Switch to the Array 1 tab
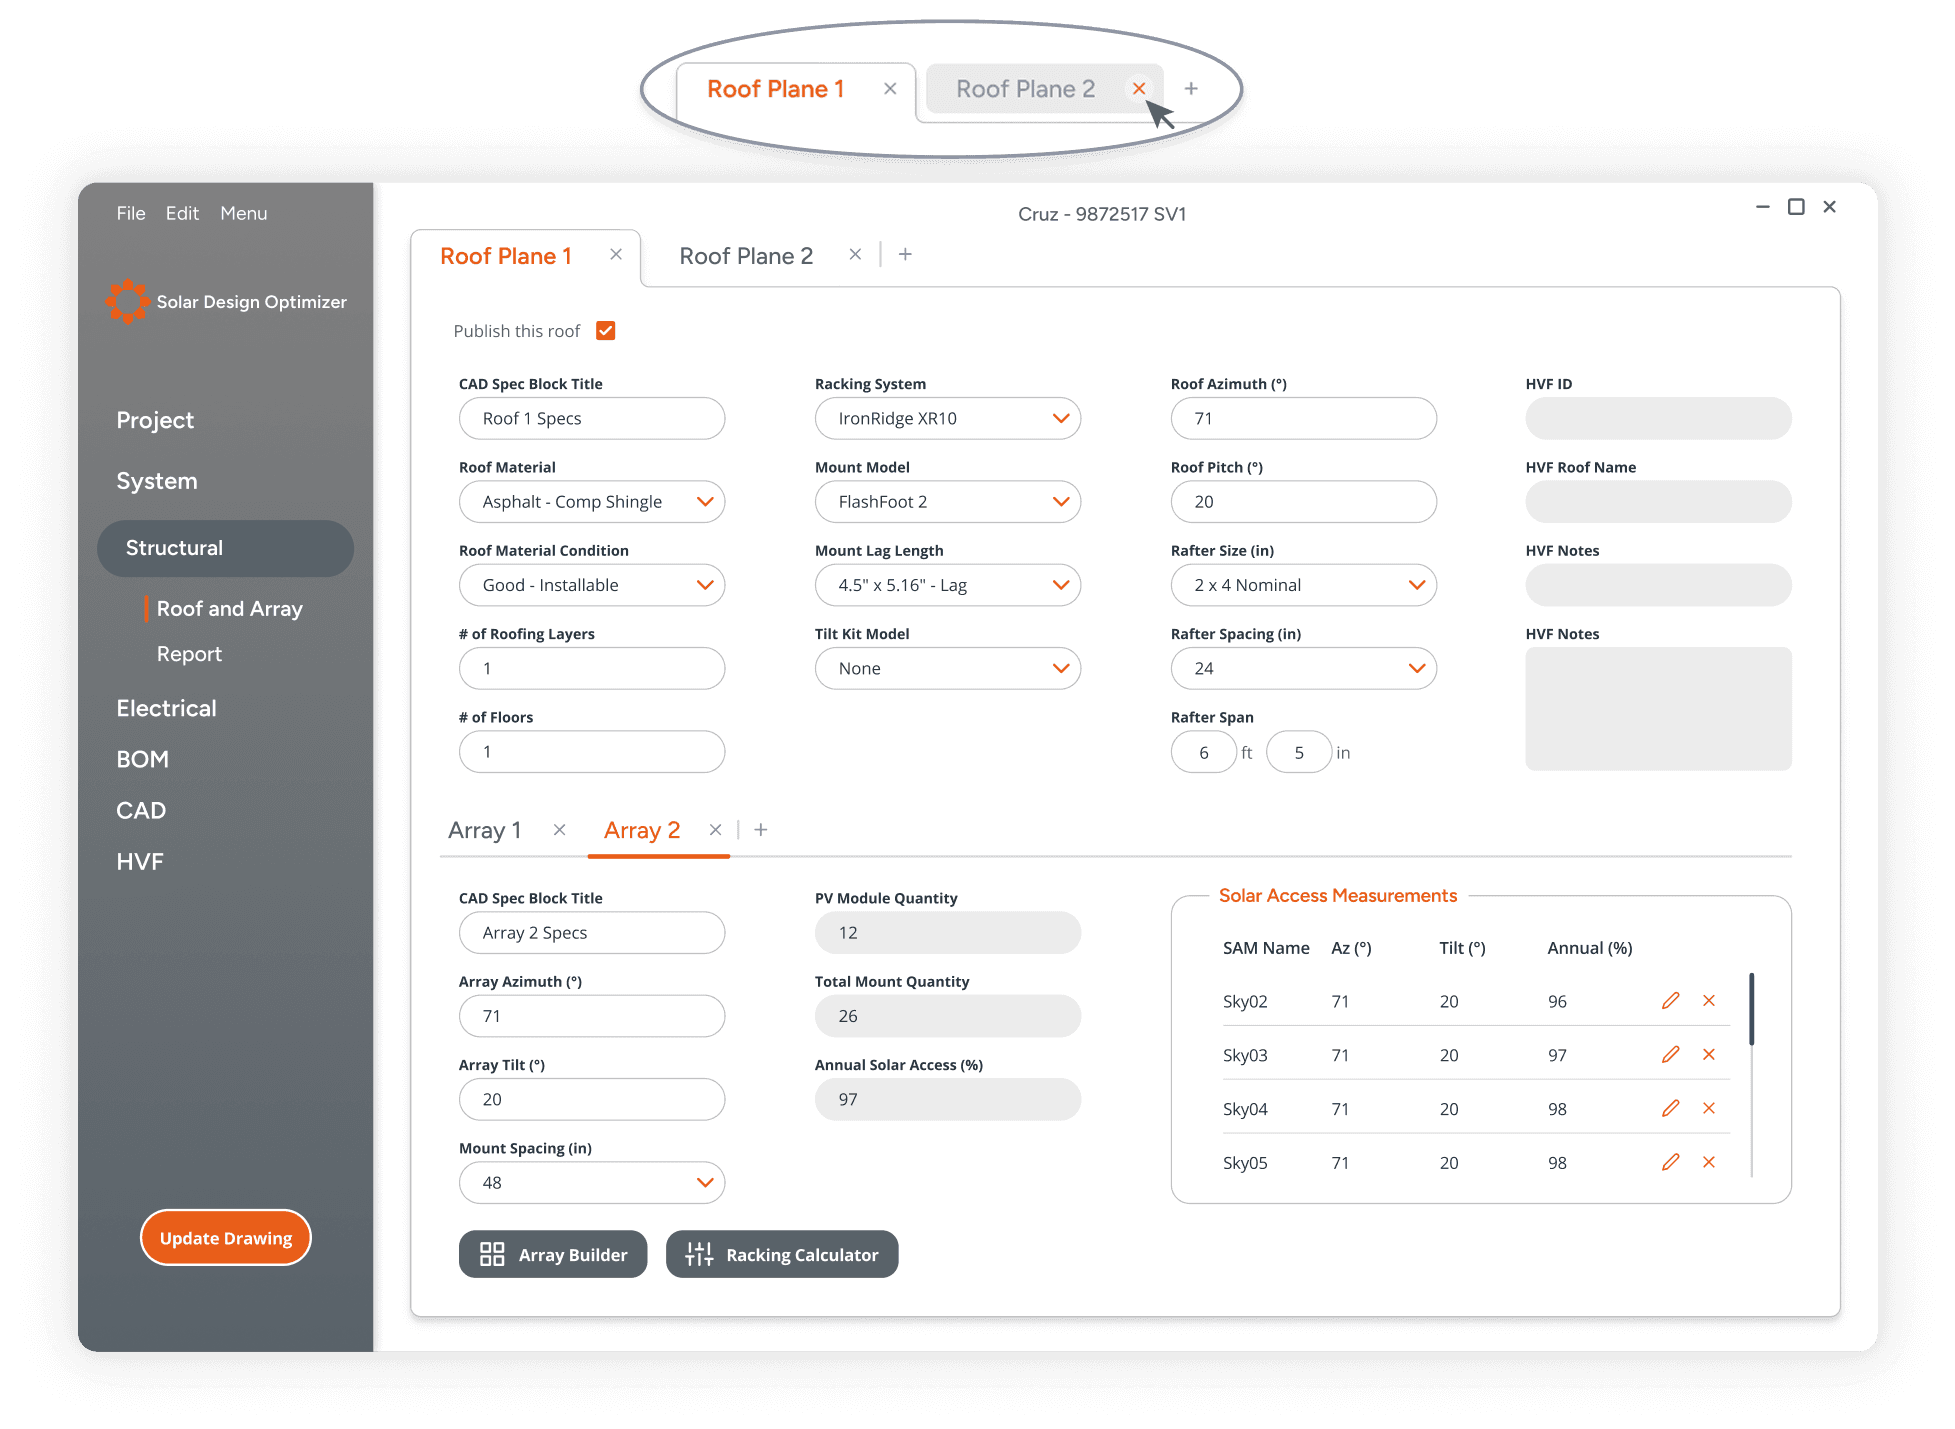 pos(485,830)
